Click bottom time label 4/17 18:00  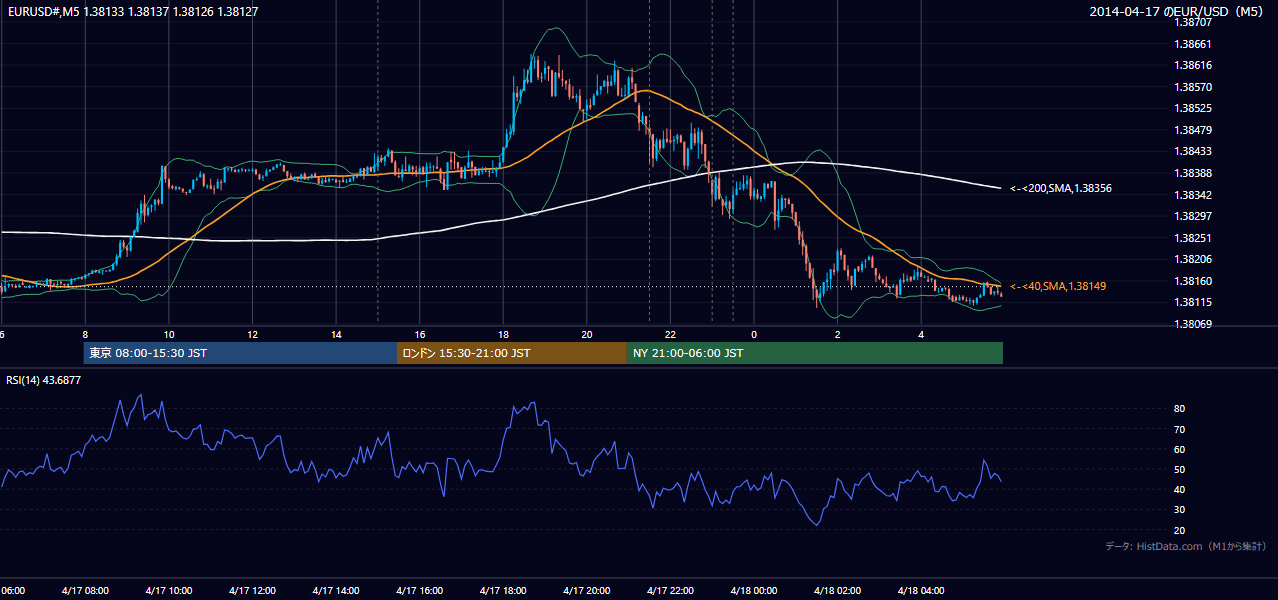click(503, 590)
